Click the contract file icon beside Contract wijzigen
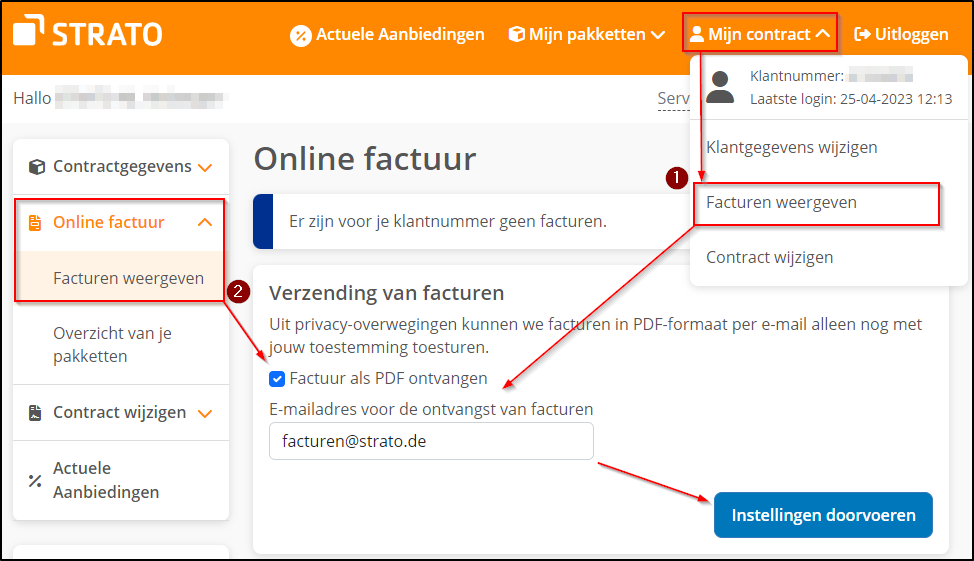The width and height of the screenshot is (974, 561). [35, 413]
